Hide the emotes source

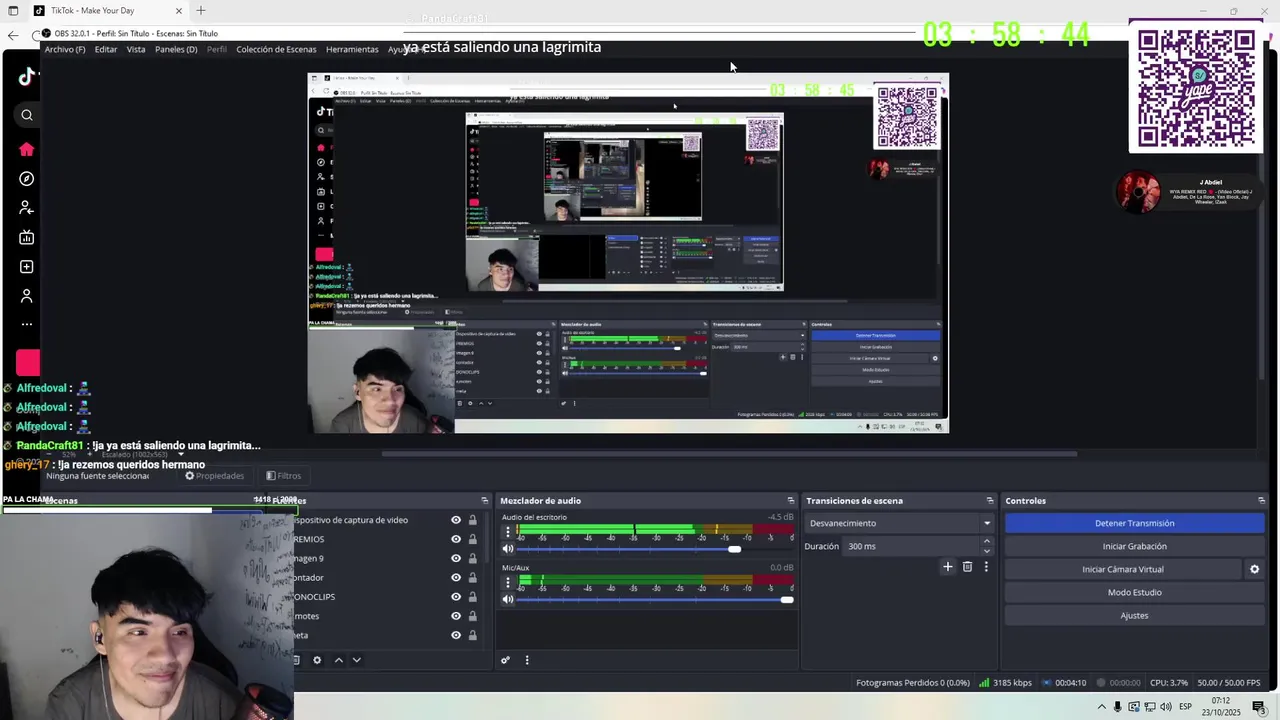[x=456, y=616]
